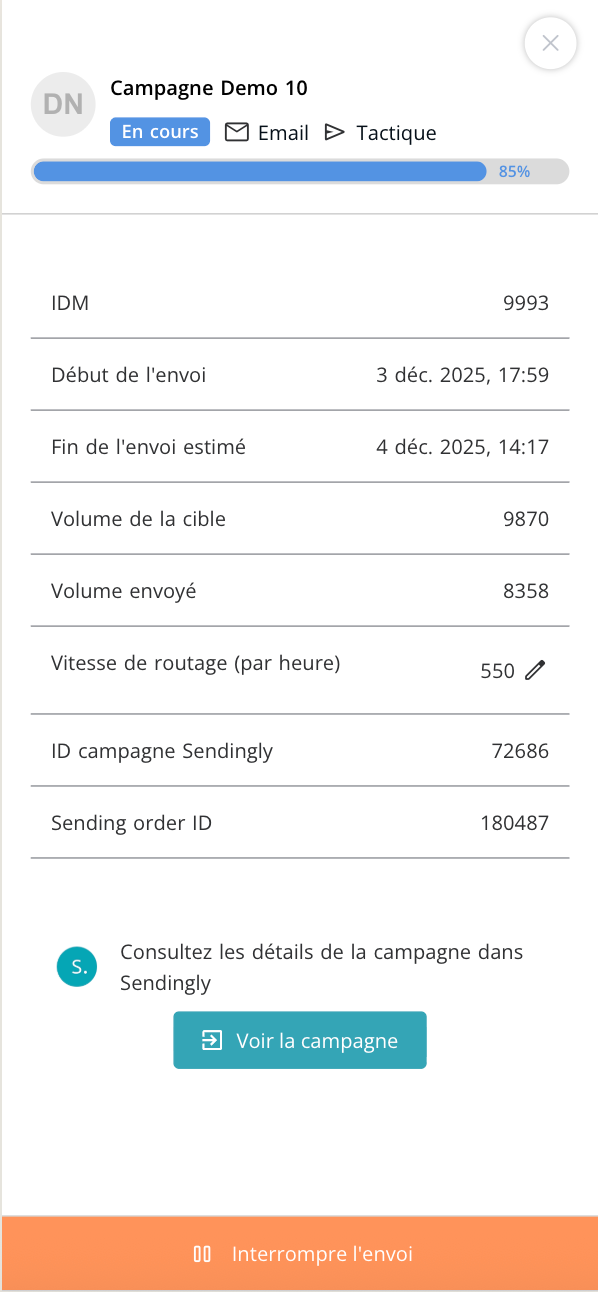Edit the routing speed with pencil icon
The height and width of the screenshot is (1292, 598).
tap(535, 671)
